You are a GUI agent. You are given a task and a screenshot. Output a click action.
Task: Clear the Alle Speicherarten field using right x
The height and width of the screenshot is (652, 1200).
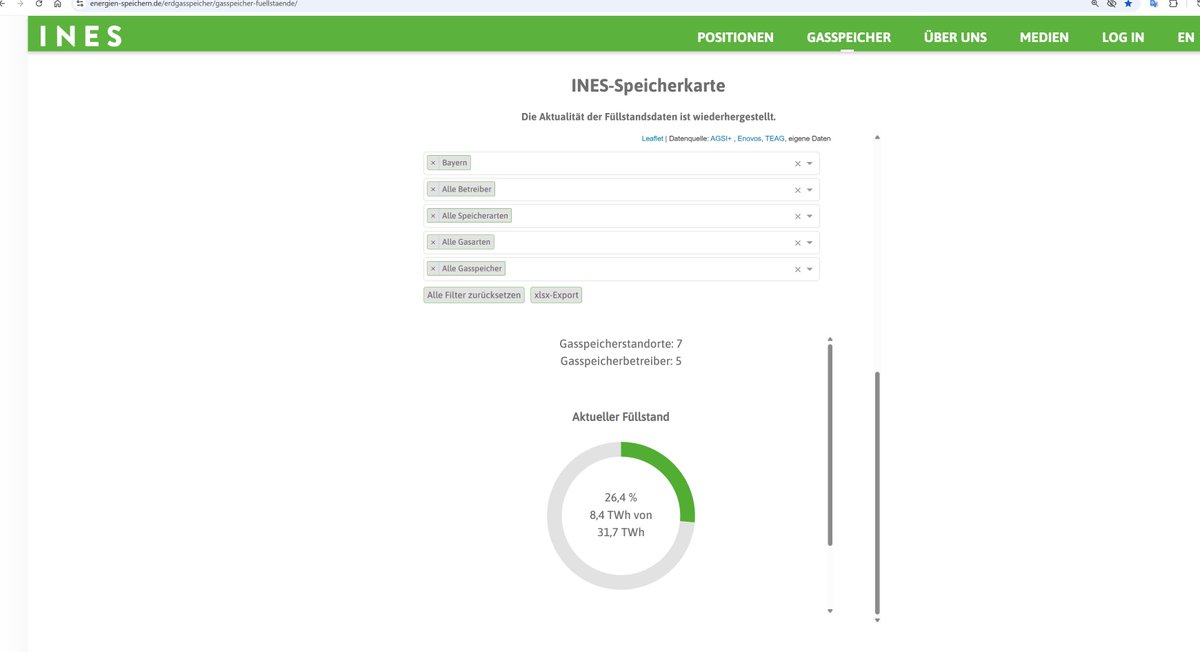click(x=798, y=216)
